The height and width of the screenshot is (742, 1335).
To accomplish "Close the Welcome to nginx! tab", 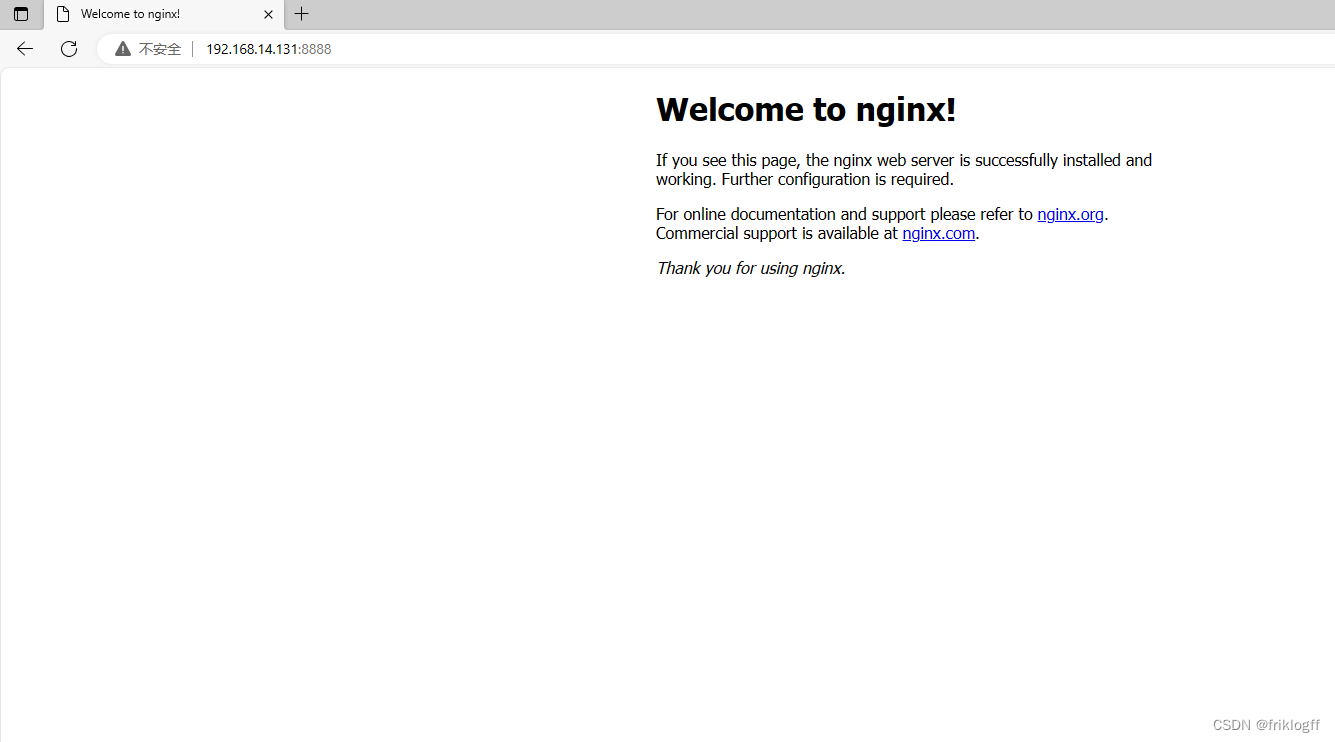I will pos(268,15).
